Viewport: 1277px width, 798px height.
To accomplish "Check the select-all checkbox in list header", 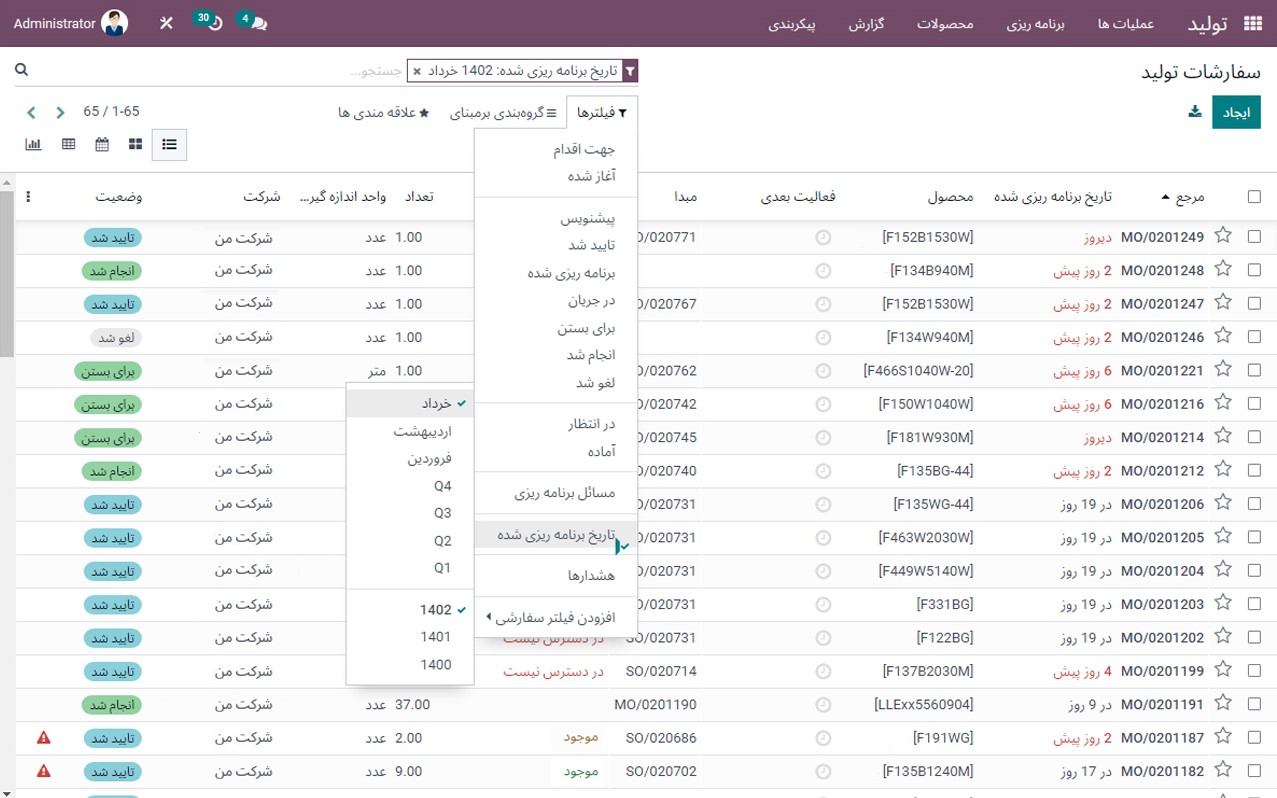I will click(x=1254, y=197).
